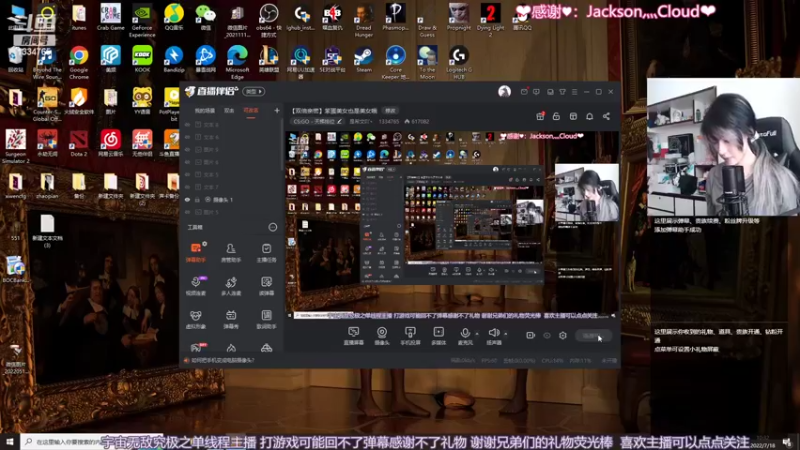Switch to the first scene tab
Screen dimensions: 800x450
[205, 111]
